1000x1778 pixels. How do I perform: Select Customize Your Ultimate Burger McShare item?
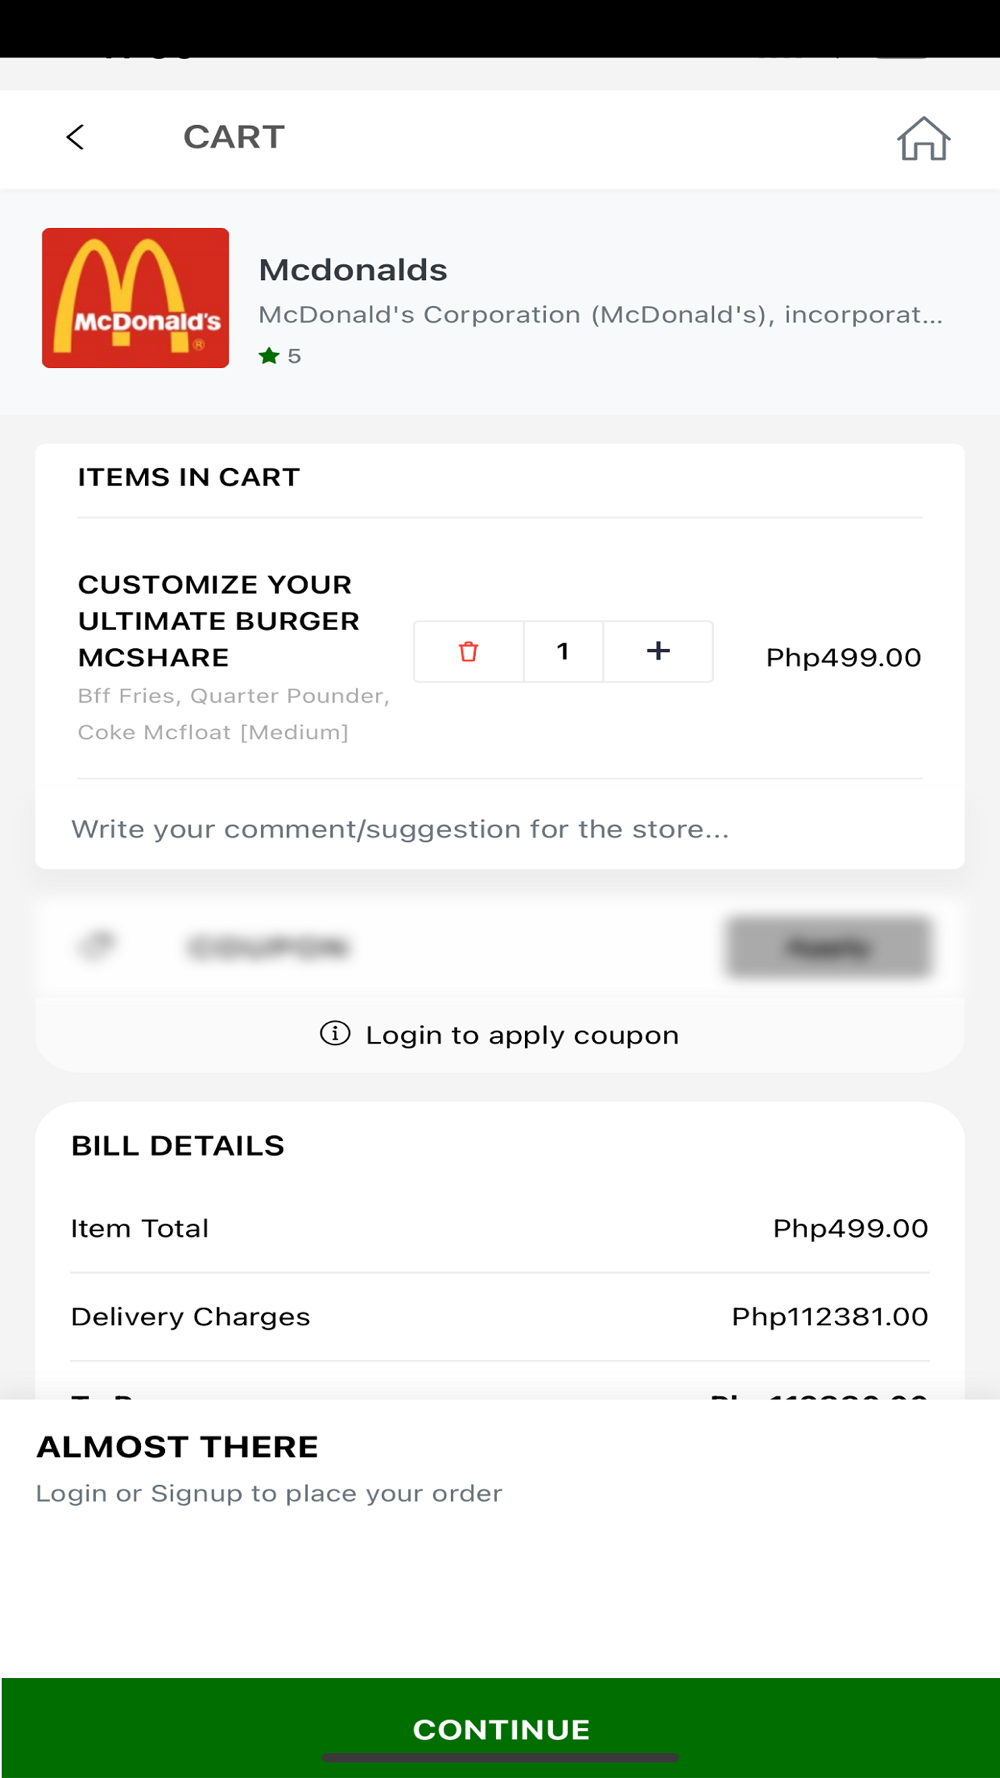(219, 621)
